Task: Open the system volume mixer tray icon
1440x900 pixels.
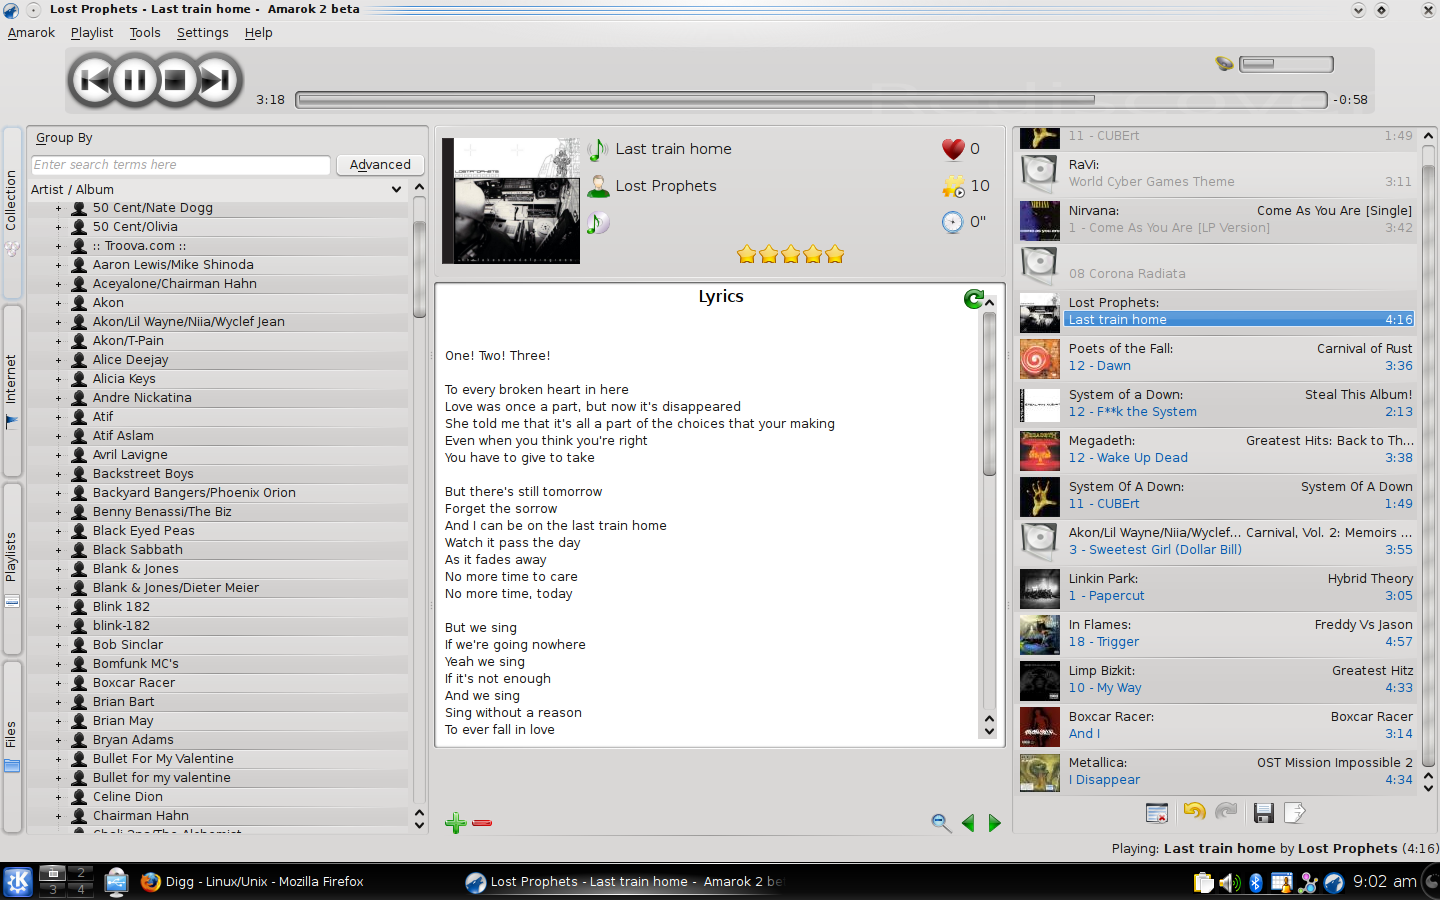Action: pyautogui.click(x=1230, y=882)
